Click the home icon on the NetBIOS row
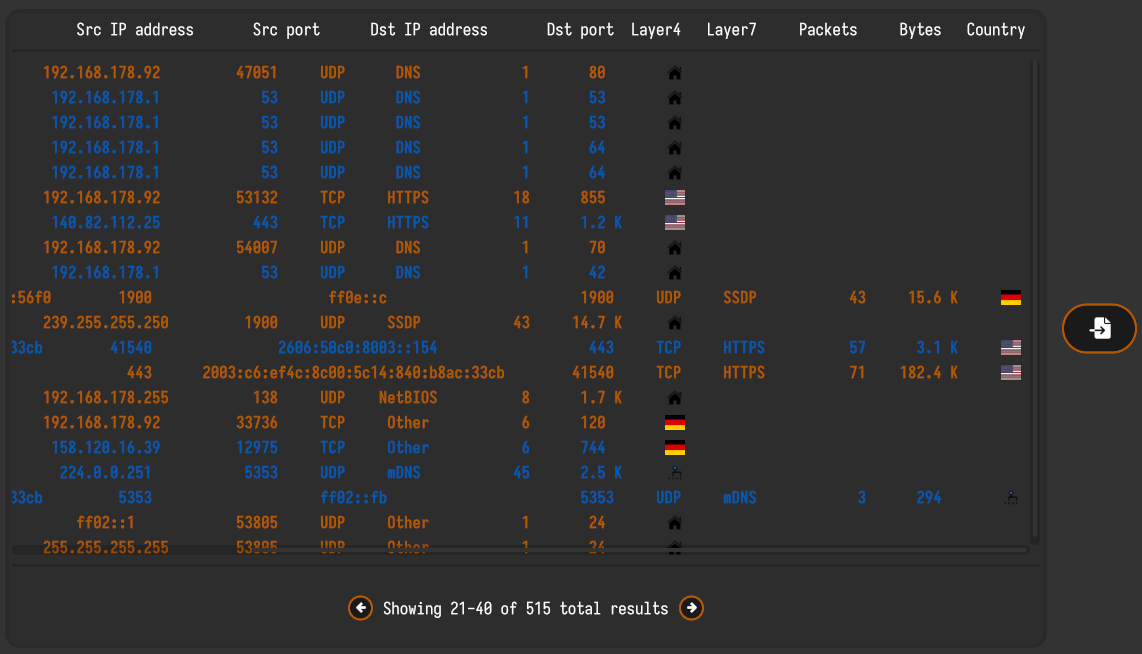1142x654 pixels. pos(675,397)
